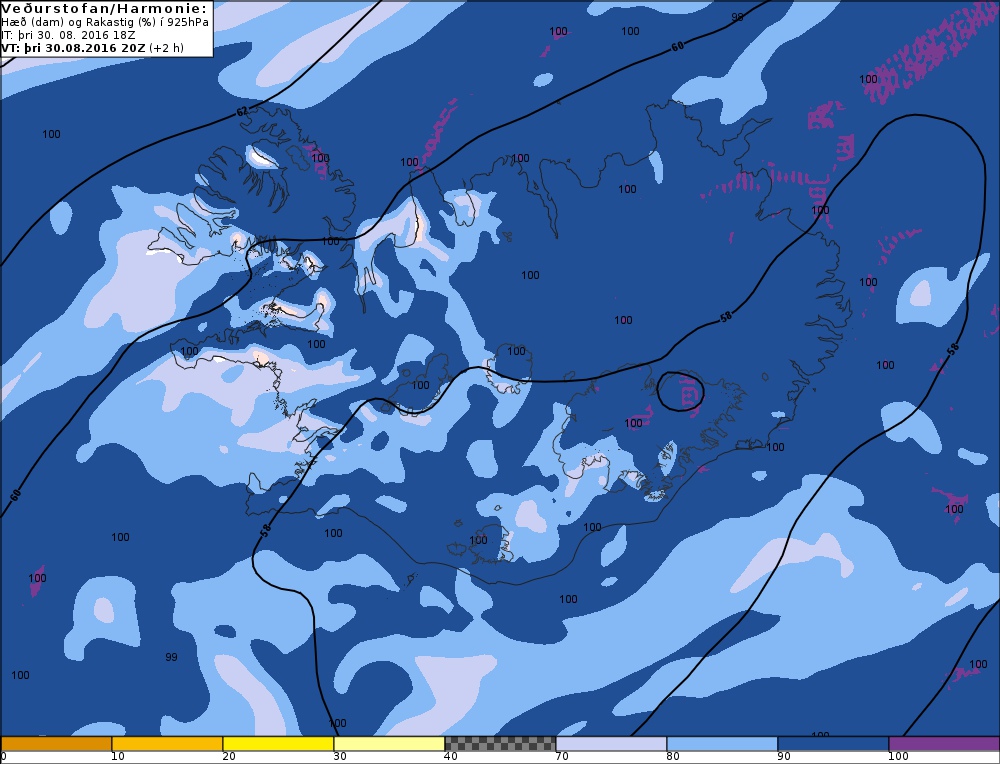
Task: Click the legend tick label '40'
Action: click(450, 756)
